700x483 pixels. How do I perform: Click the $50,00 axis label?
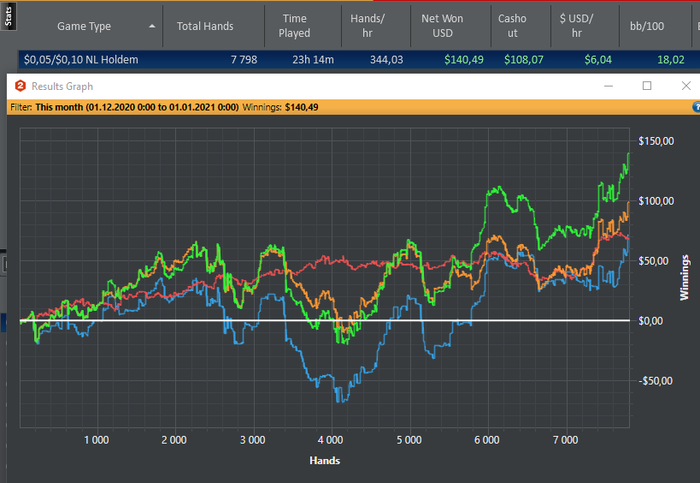[653, 261]
